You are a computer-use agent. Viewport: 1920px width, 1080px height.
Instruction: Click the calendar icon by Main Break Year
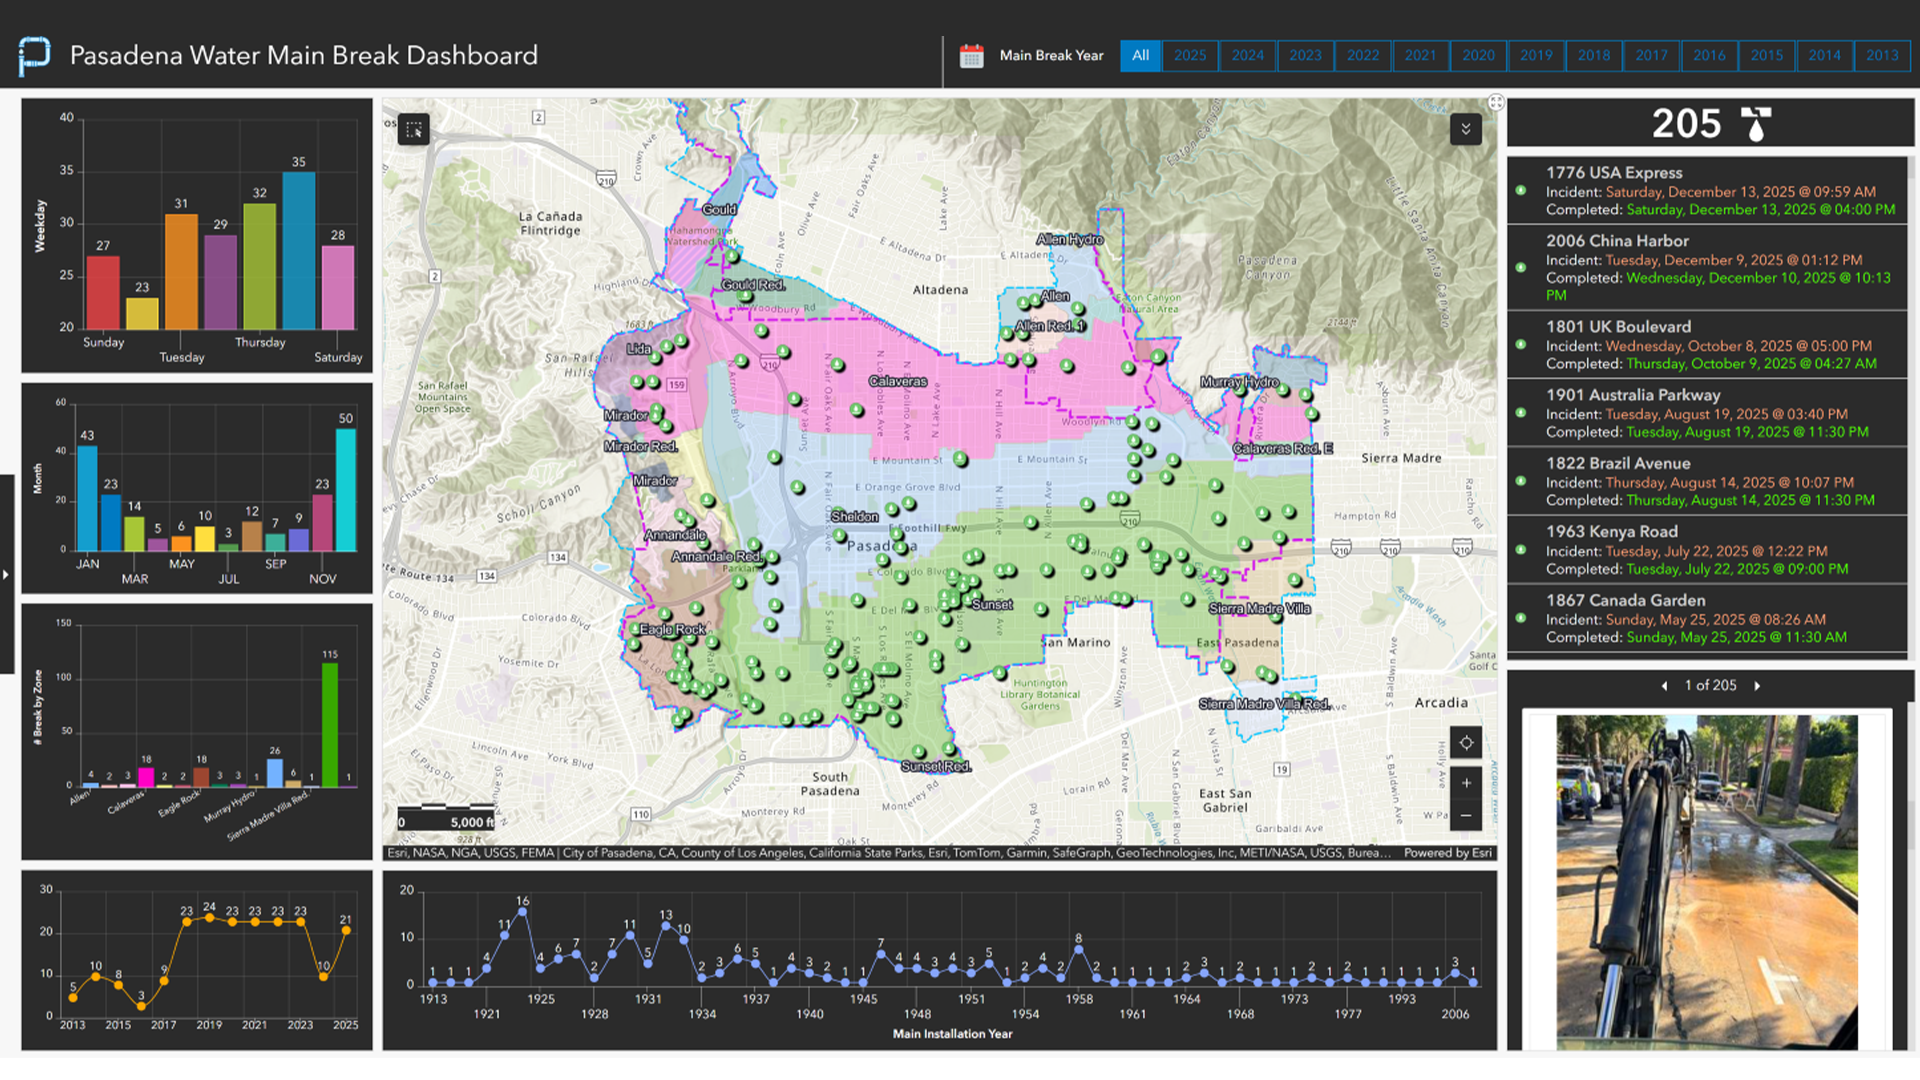click(x=971, y=56)
